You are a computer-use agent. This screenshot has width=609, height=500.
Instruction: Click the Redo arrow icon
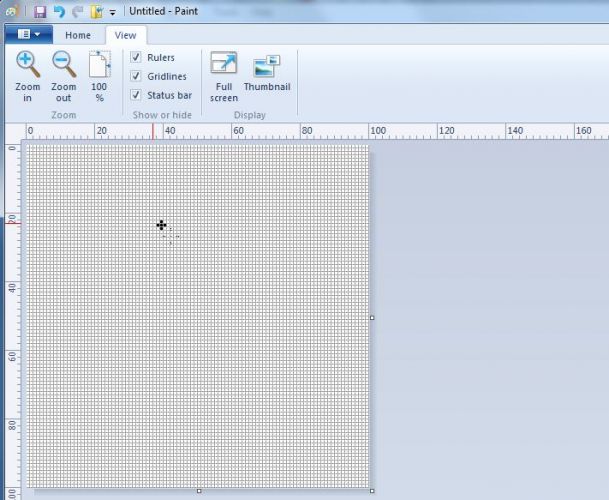tap(78, 12)
